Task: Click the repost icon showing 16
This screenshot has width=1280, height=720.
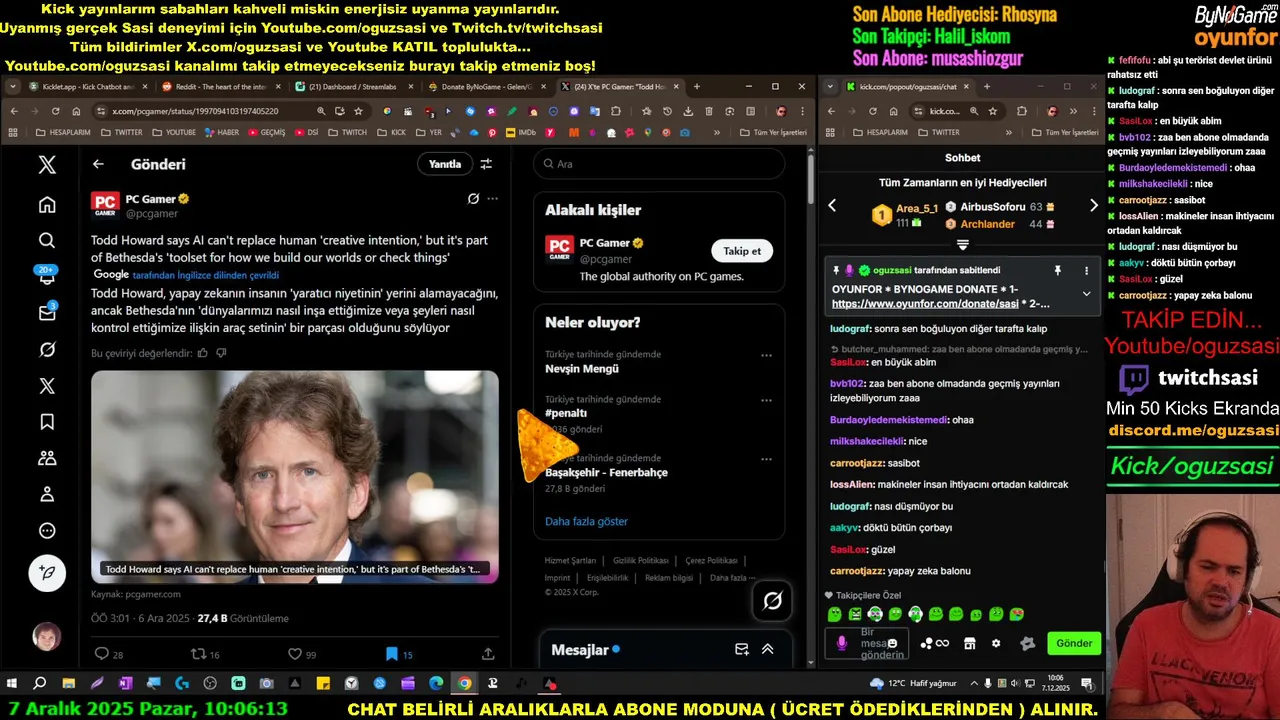Action: (x=198, y=654)
